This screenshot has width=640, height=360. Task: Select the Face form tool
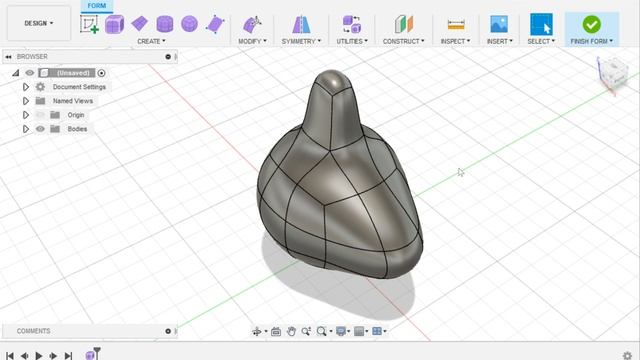tap(215, 24)
